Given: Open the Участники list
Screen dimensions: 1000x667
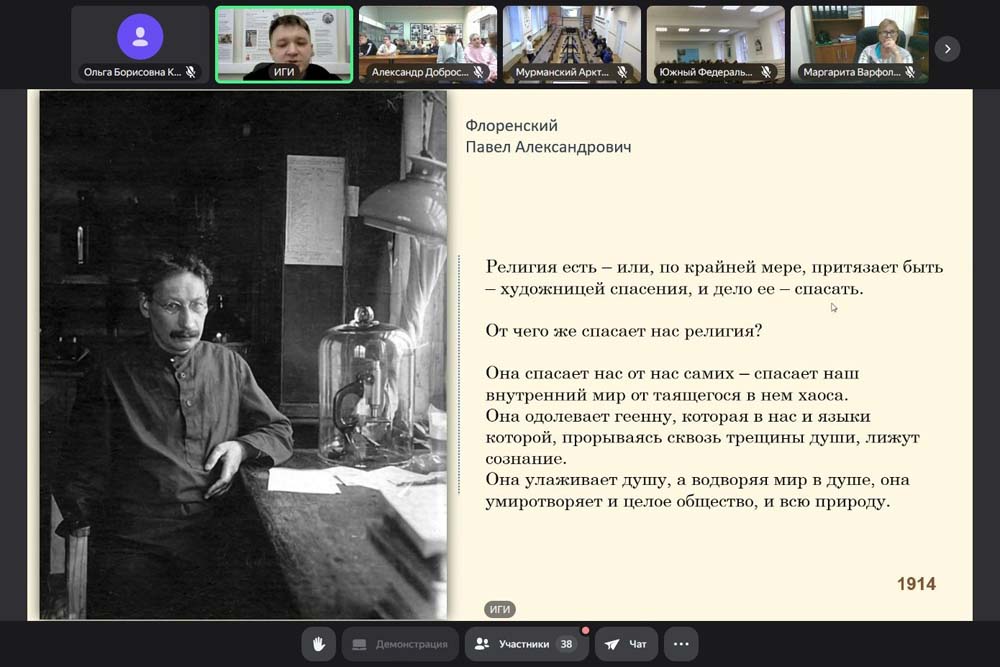Looking at the screenshot, I should click(525, 644).
